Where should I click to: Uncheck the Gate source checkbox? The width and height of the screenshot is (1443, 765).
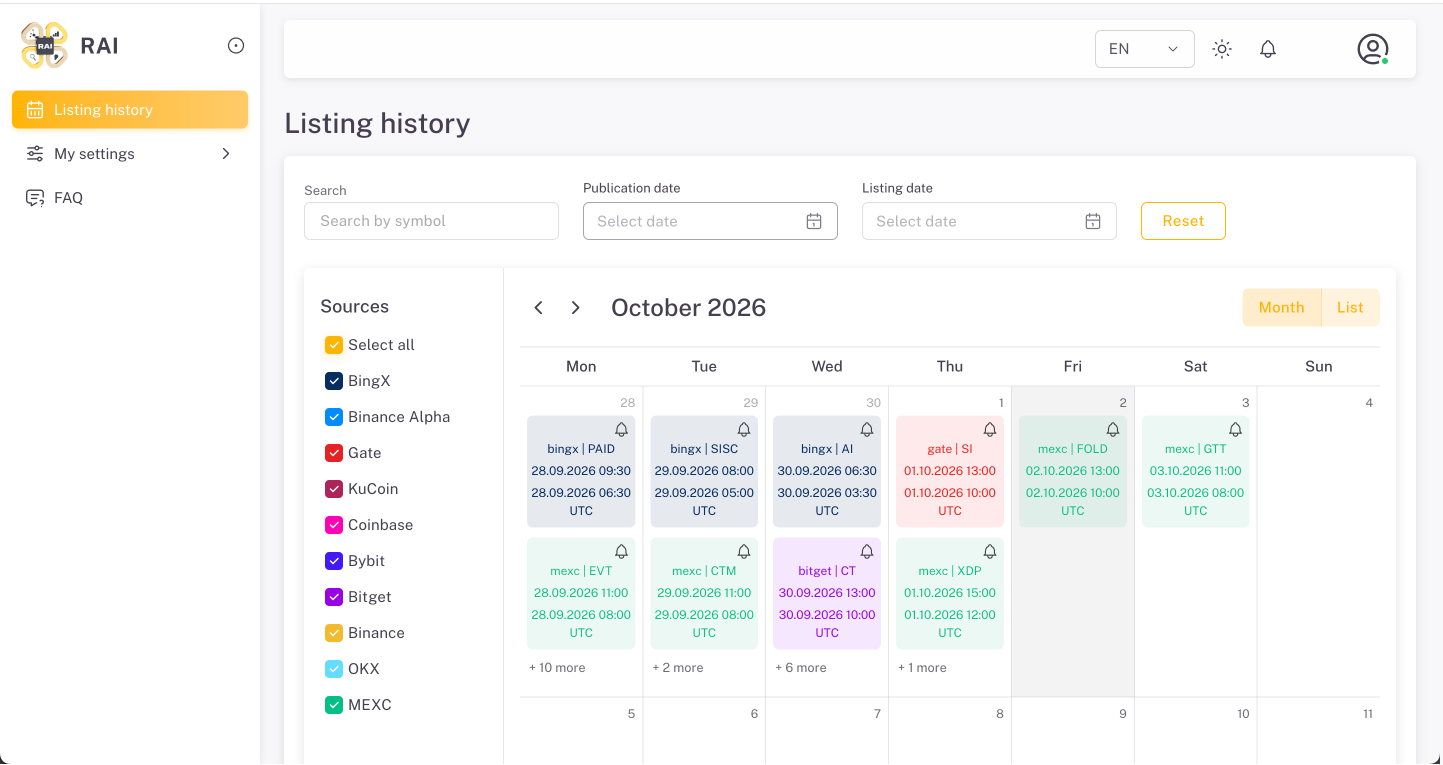pyautogui.click(x=334, y=453)
